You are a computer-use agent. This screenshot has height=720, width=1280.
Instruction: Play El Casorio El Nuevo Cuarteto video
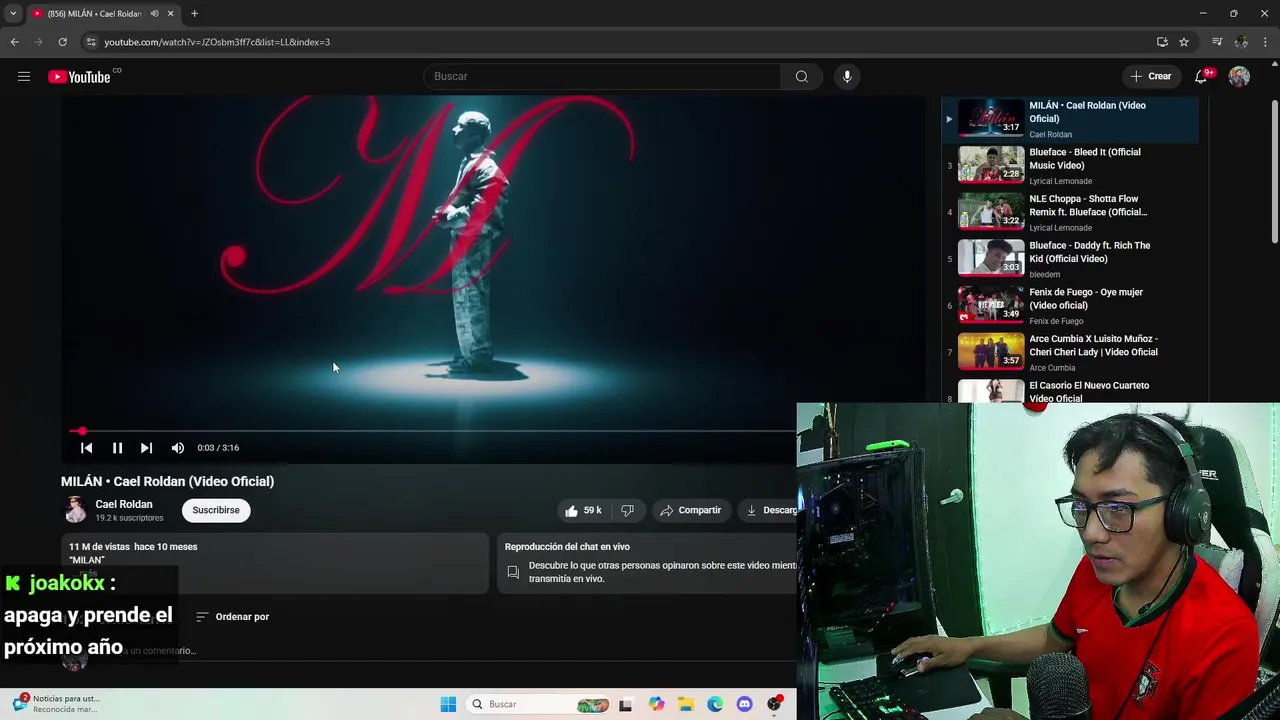1069,391
